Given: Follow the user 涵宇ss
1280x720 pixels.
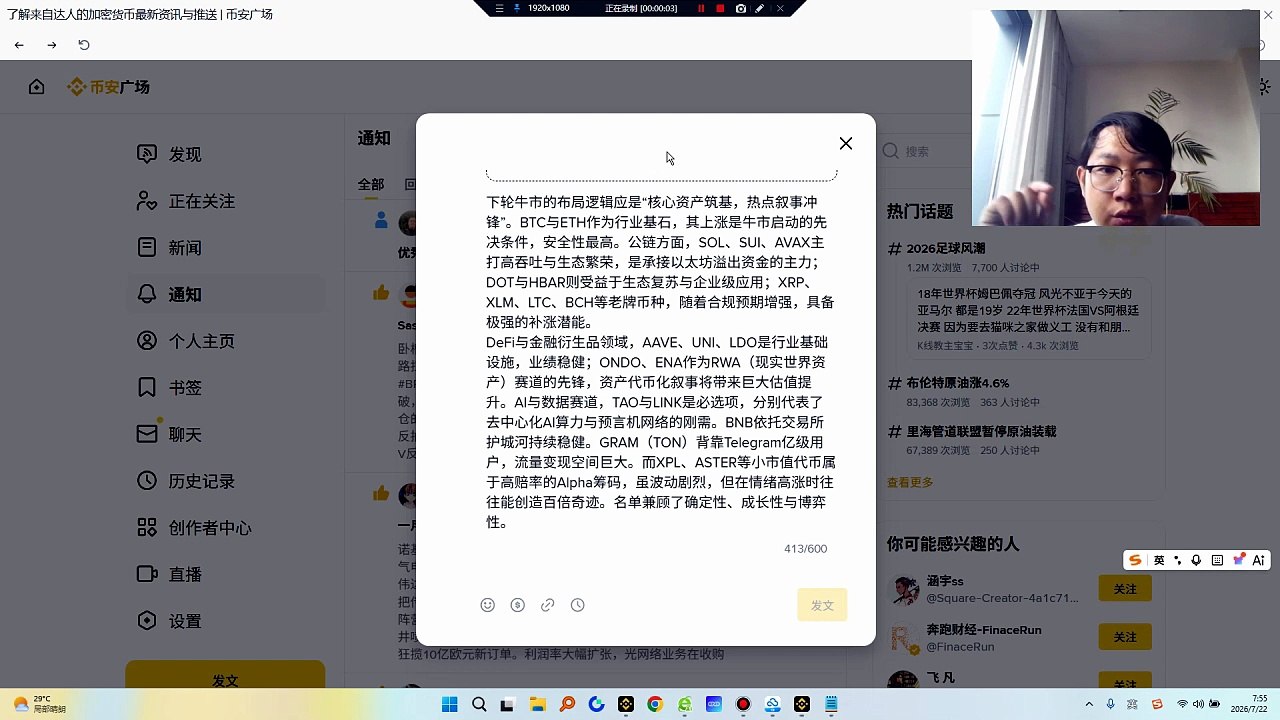Looking at the screenshot, I should 1125,589.
